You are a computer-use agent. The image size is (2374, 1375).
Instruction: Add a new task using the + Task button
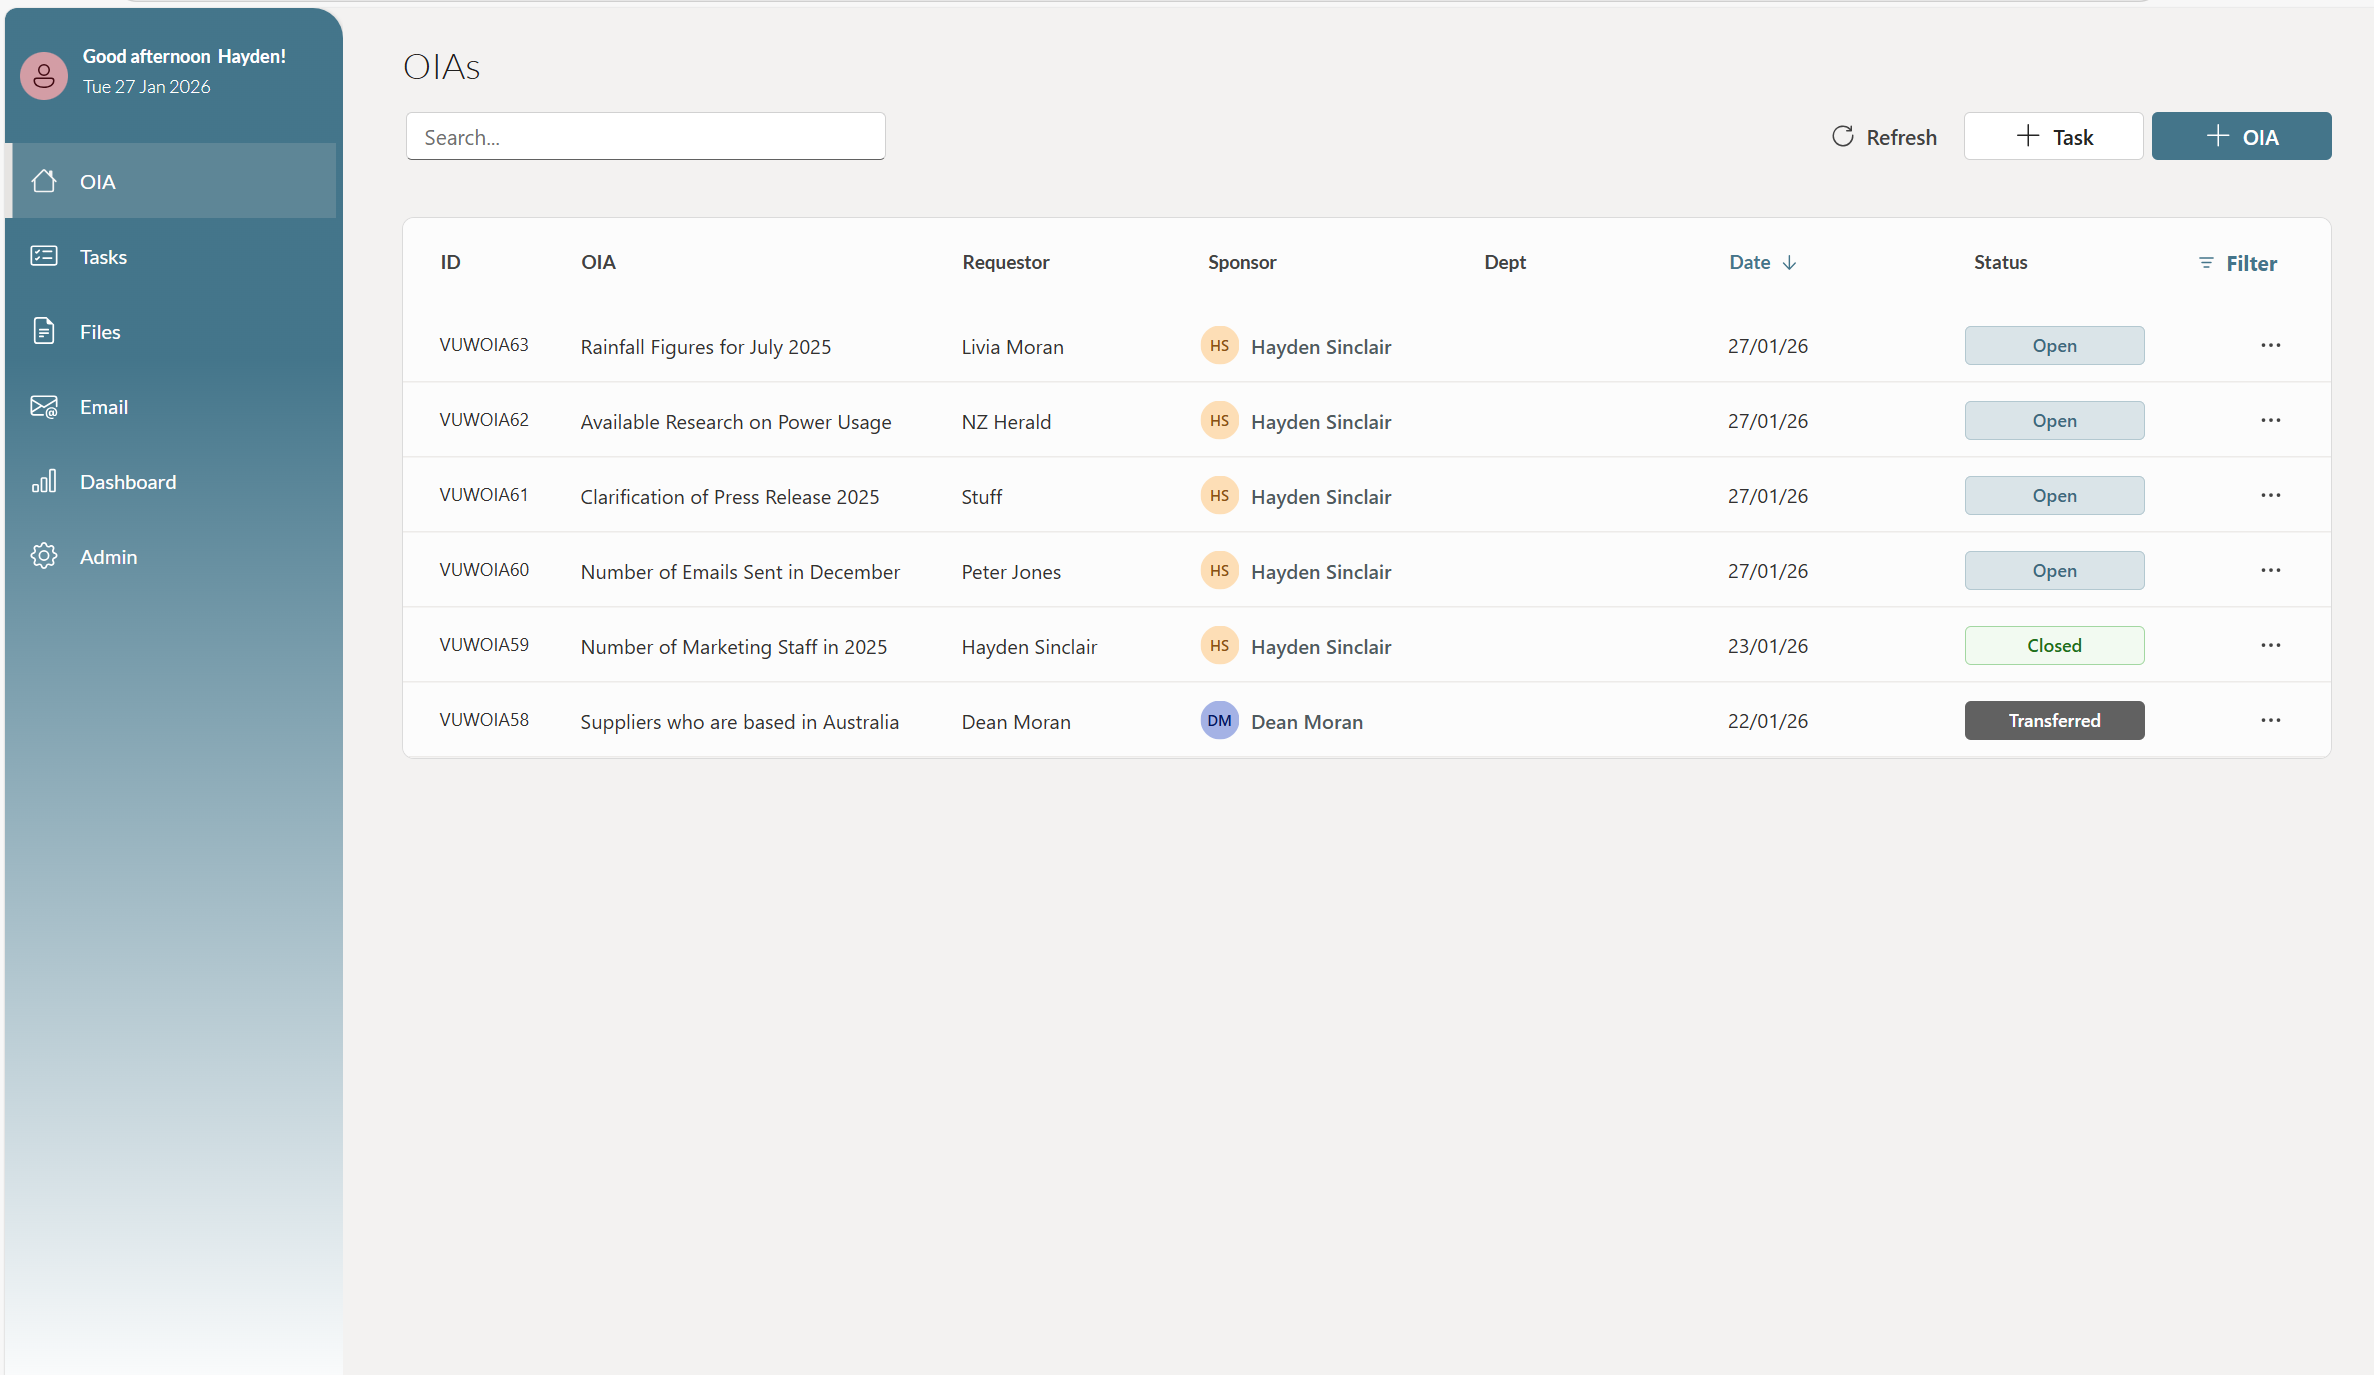tap(2053, 136)
